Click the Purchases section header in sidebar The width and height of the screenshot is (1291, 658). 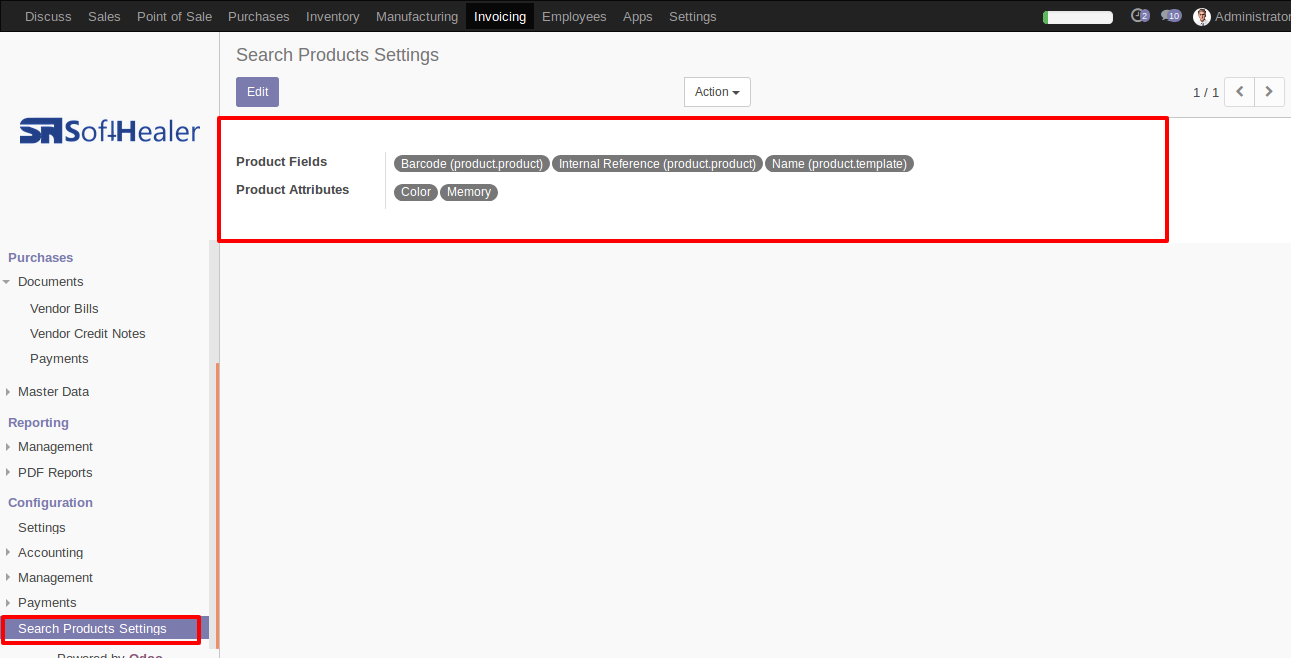[41, 258]
